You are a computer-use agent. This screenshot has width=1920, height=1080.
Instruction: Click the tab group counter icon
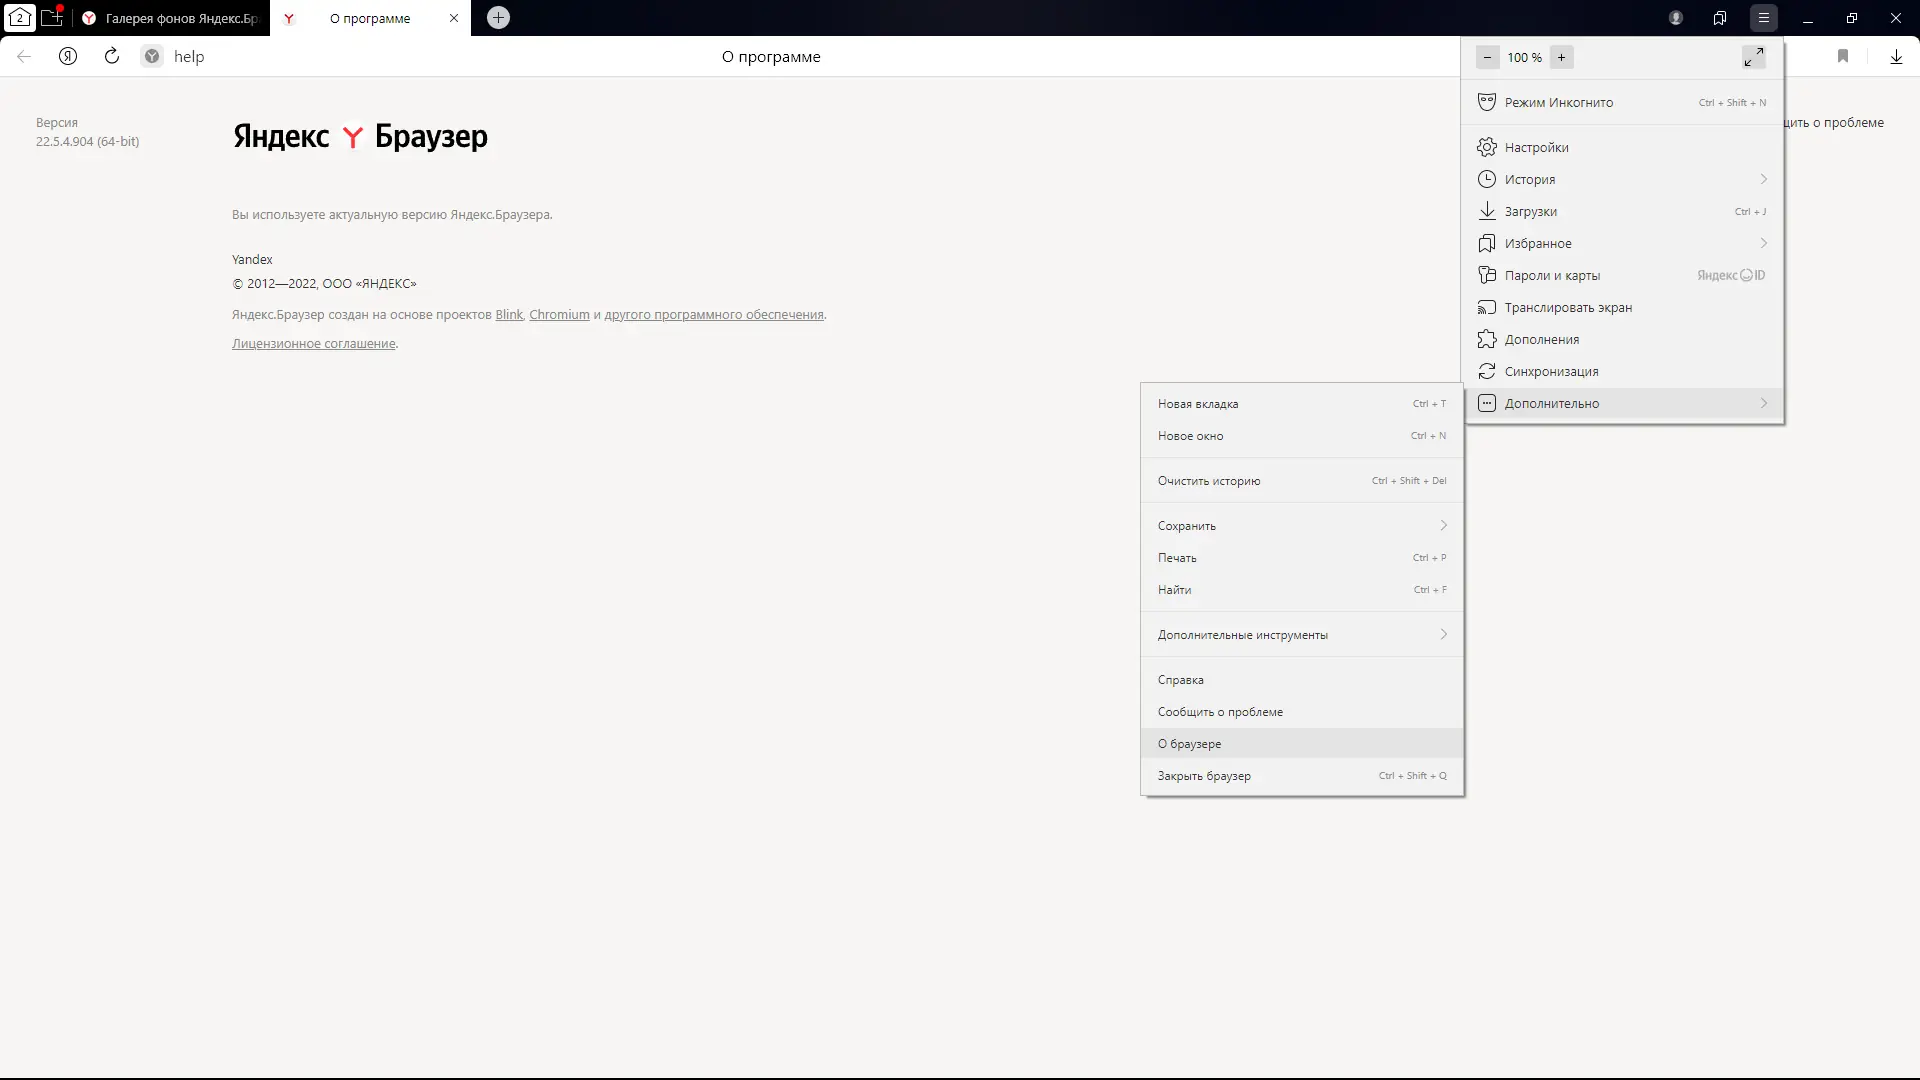[19, 18]
